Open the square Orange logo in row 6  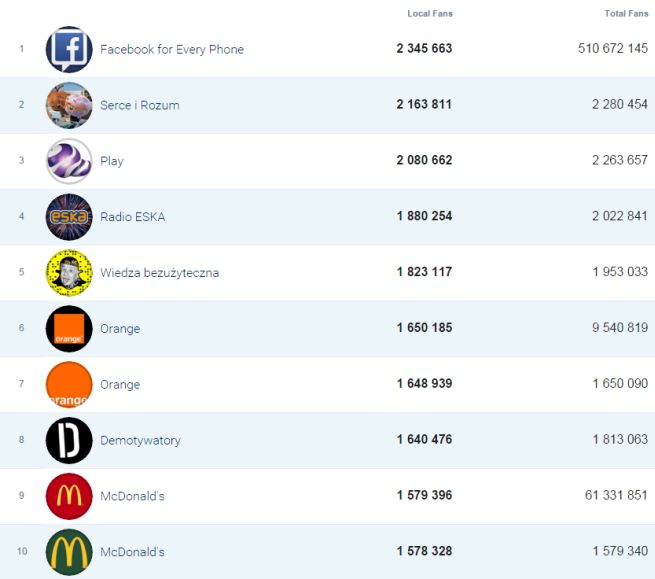pyautogui.click(x=69, y=329)
